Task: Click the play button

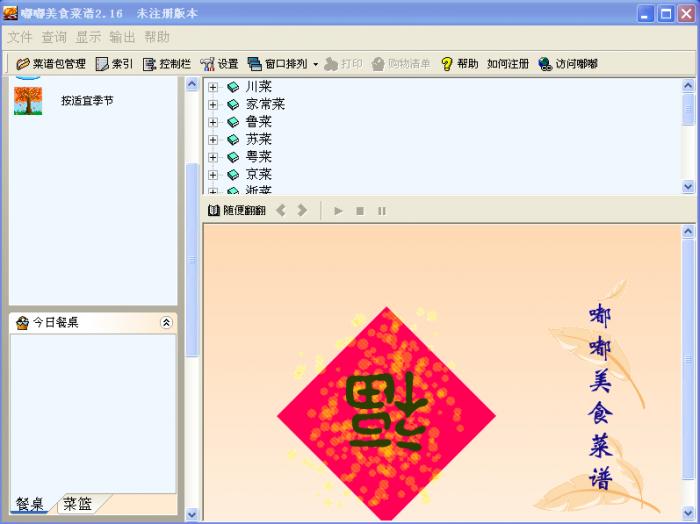Action: tap(338, 211)
